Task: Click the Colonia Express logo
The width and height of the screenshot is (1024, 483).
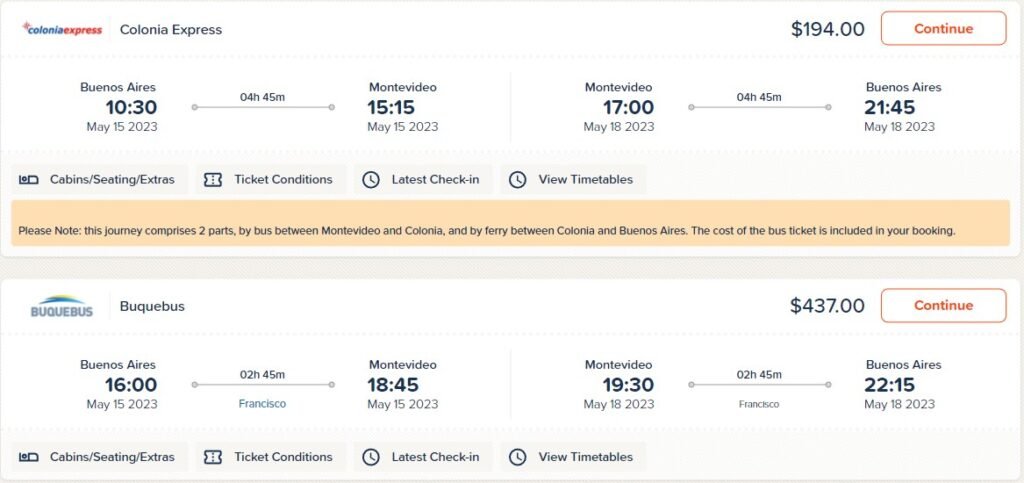Action: click(62, 29)
